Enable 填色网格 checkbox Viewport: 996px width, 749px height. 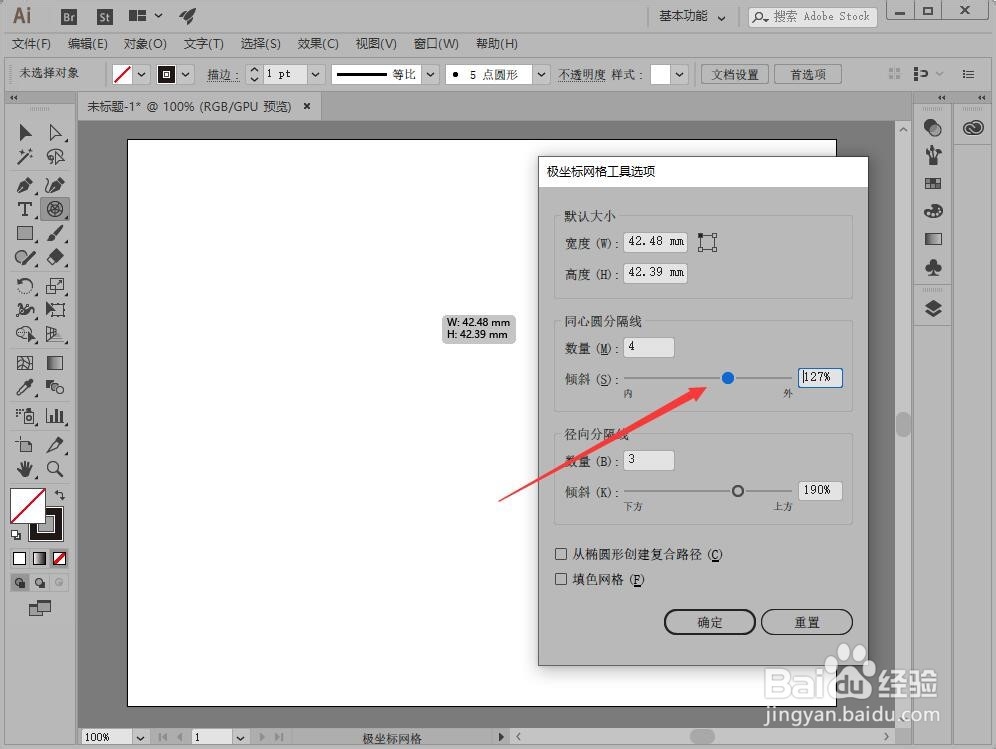(561, 579)
